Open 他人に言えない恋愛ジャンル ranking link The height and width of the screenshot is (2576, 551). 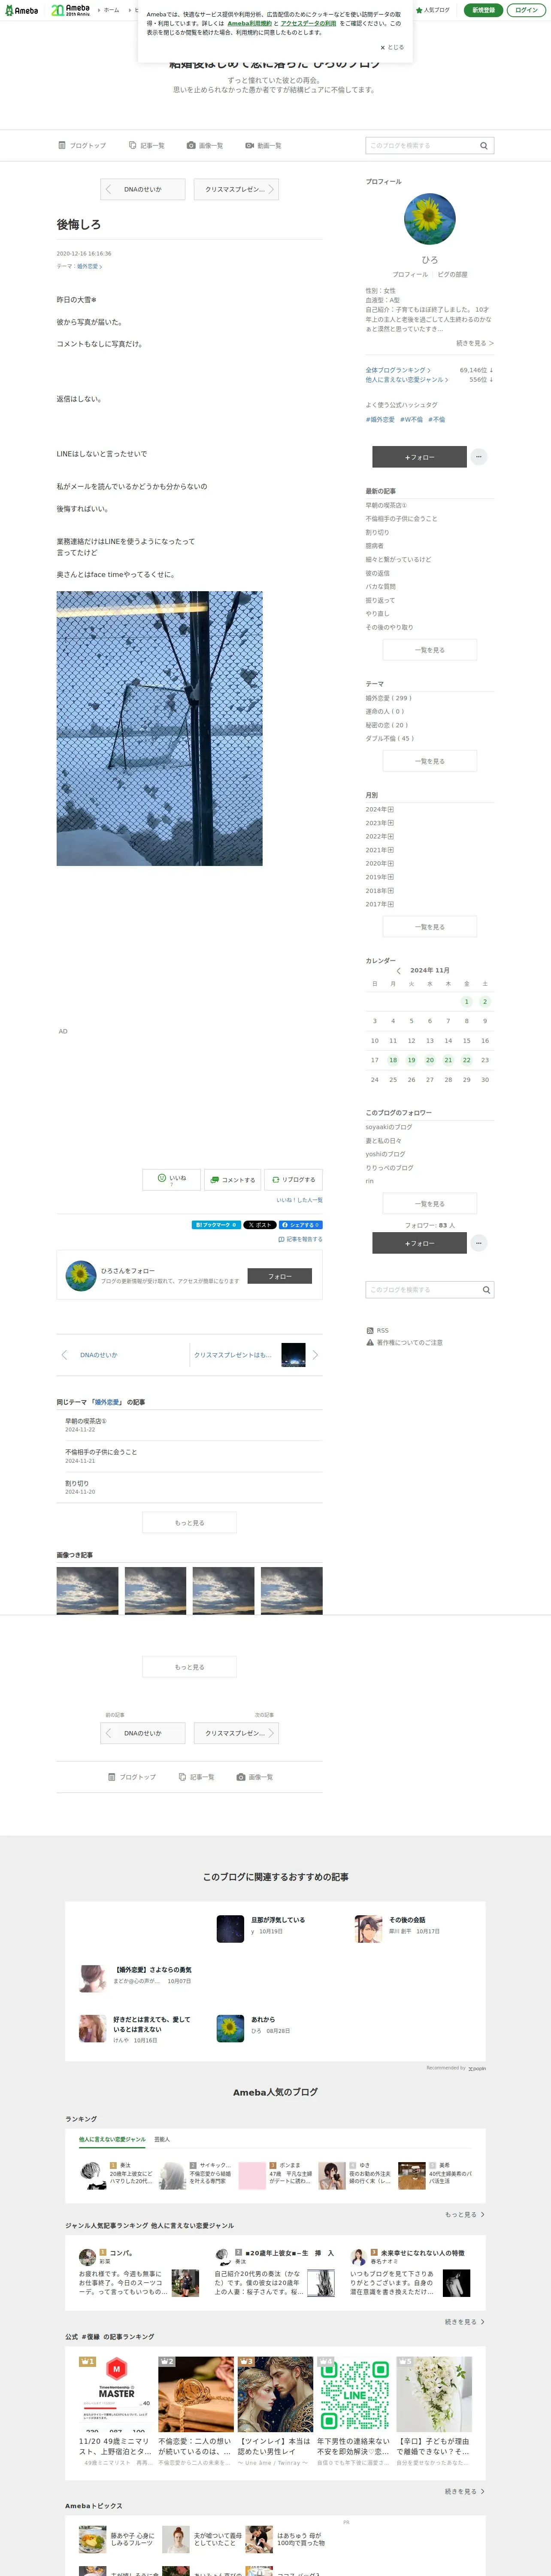click(406, 380)
